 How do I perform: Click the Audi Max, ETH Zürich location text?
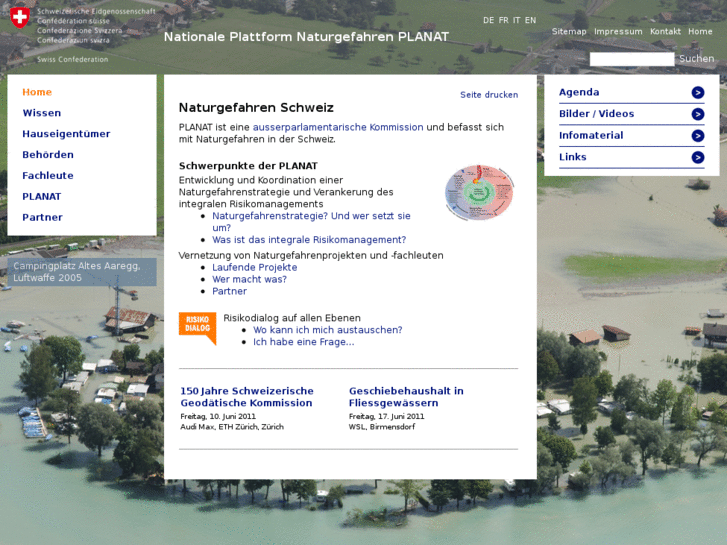tap(232, 427)
